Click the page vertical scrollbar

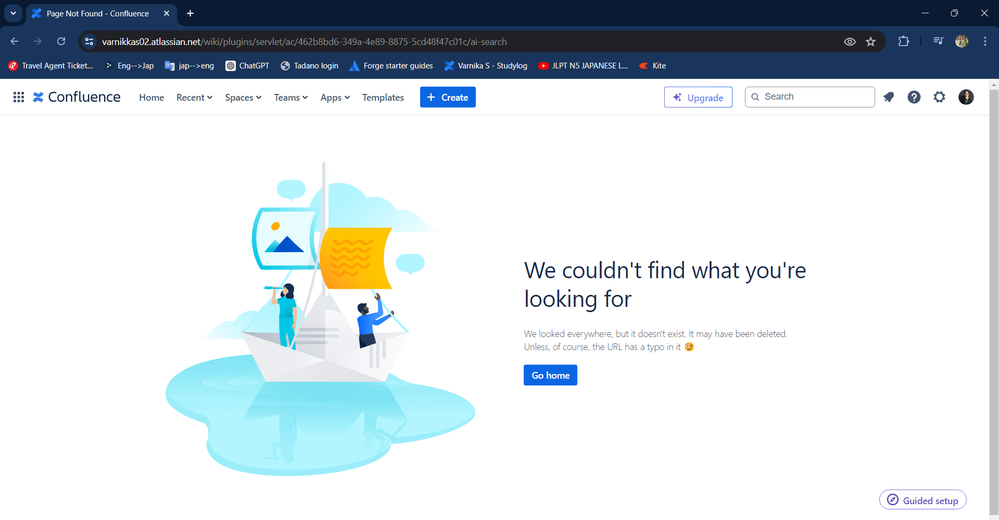994,300
